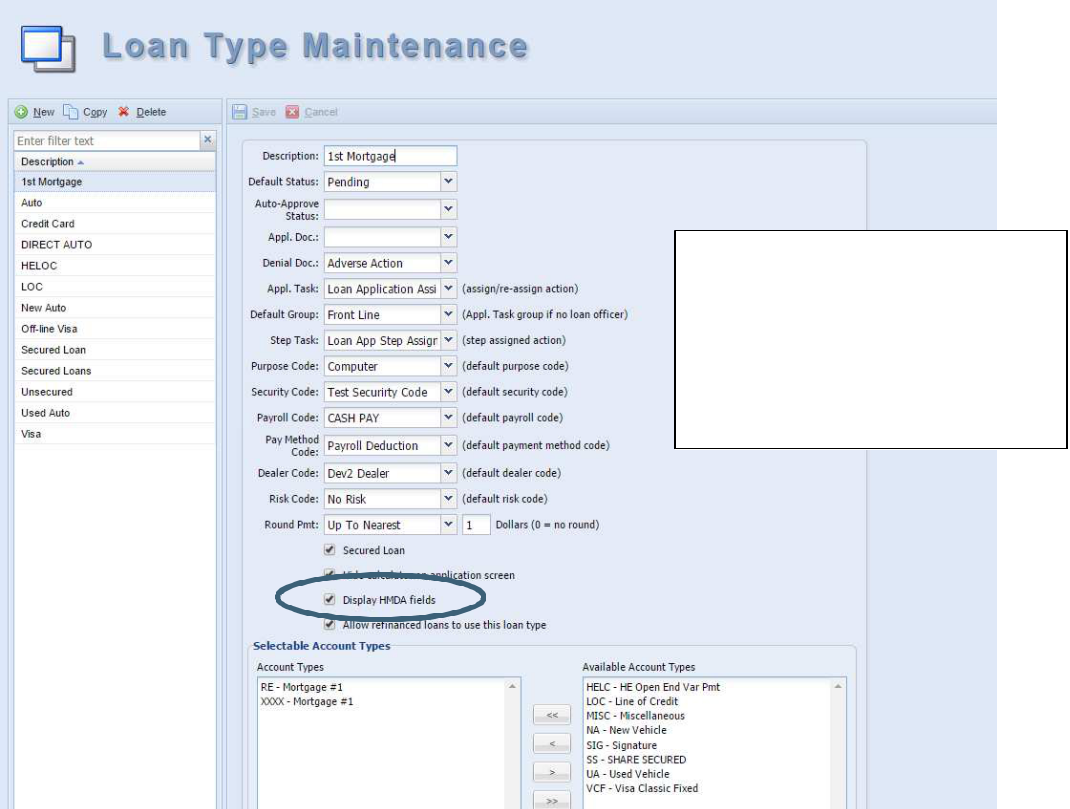The image size is (1070, 809).
Task: Click the Save button in toolbar
Action: (x=254, y=112)
